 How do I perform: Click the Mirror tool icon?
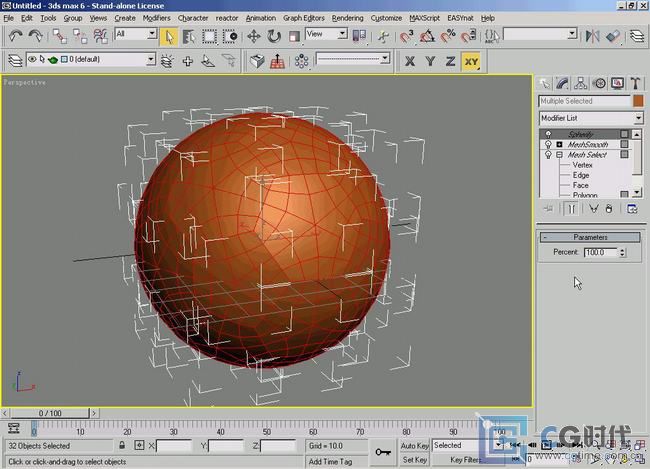pyautogui.click(x=592, y=36)
